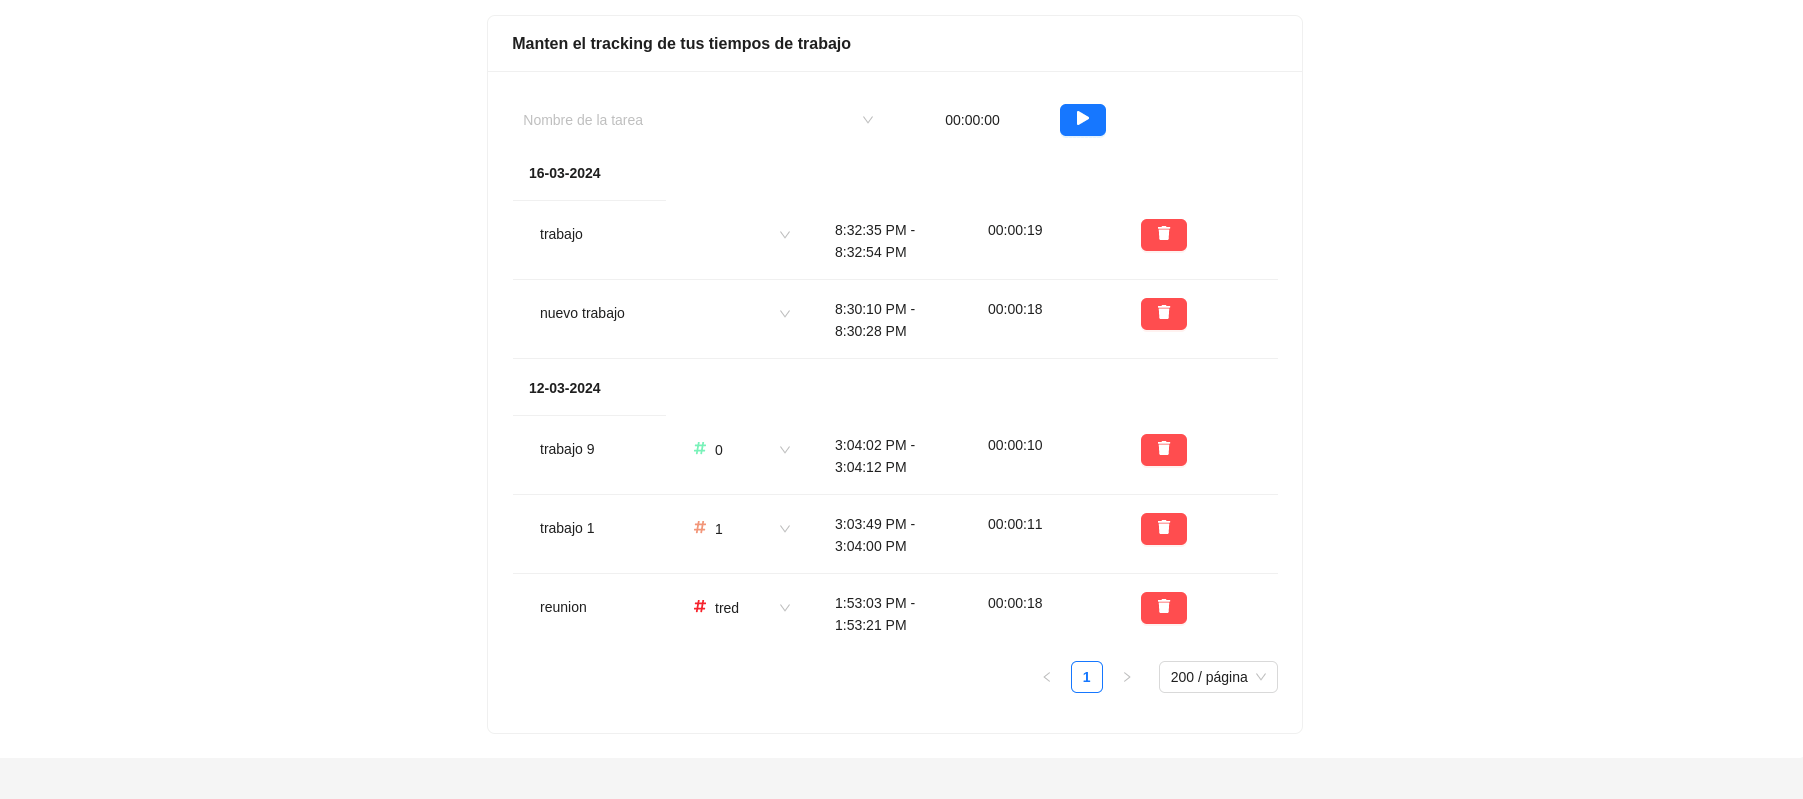Click the 8:32:35 PM time range
This screenshot has width=1803, height=799.
(875, 241)
